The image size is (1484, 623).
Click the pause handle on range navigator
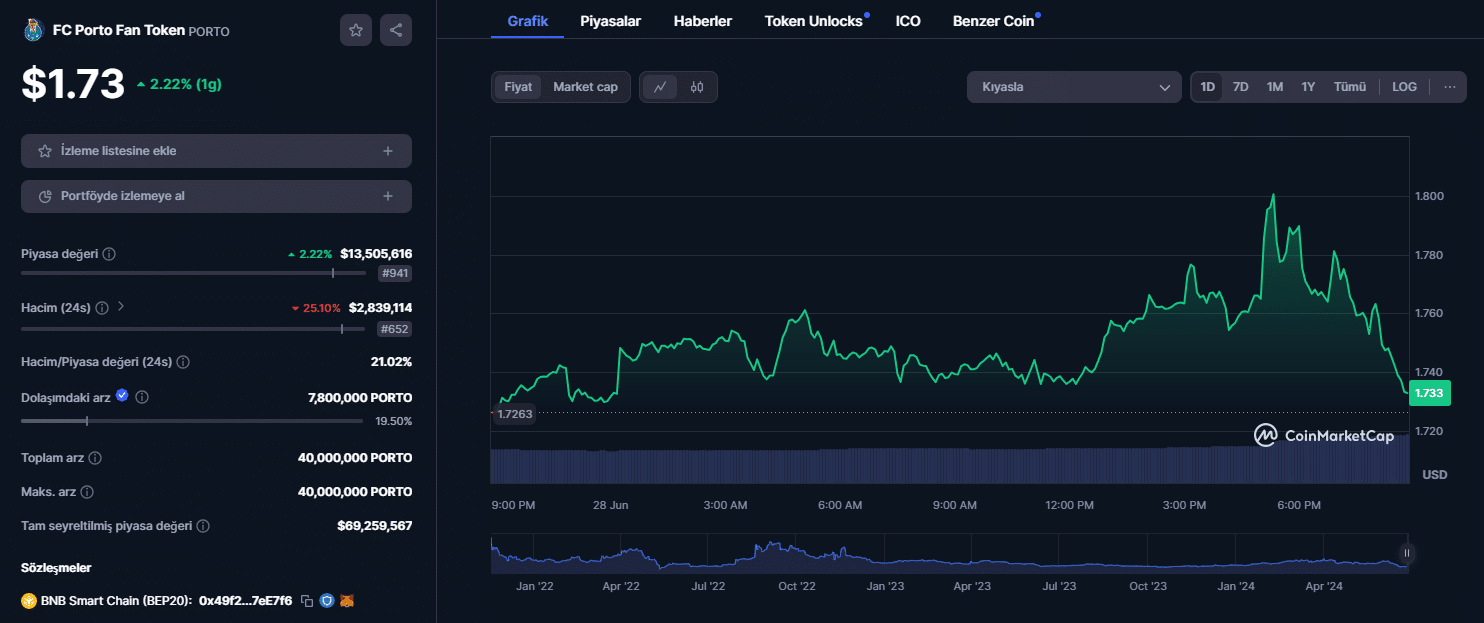tap(1406, 553)
